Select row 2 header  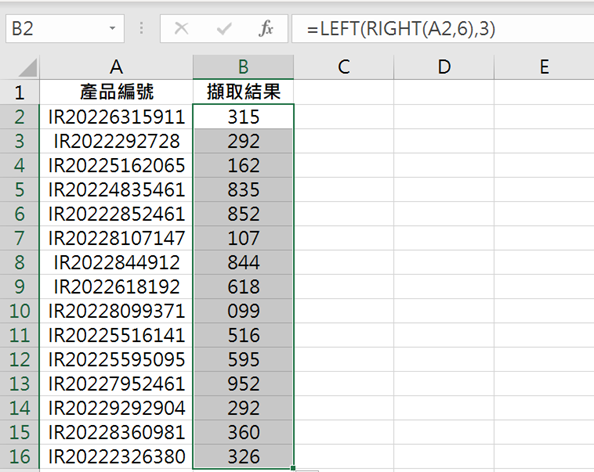click(19, 117)
